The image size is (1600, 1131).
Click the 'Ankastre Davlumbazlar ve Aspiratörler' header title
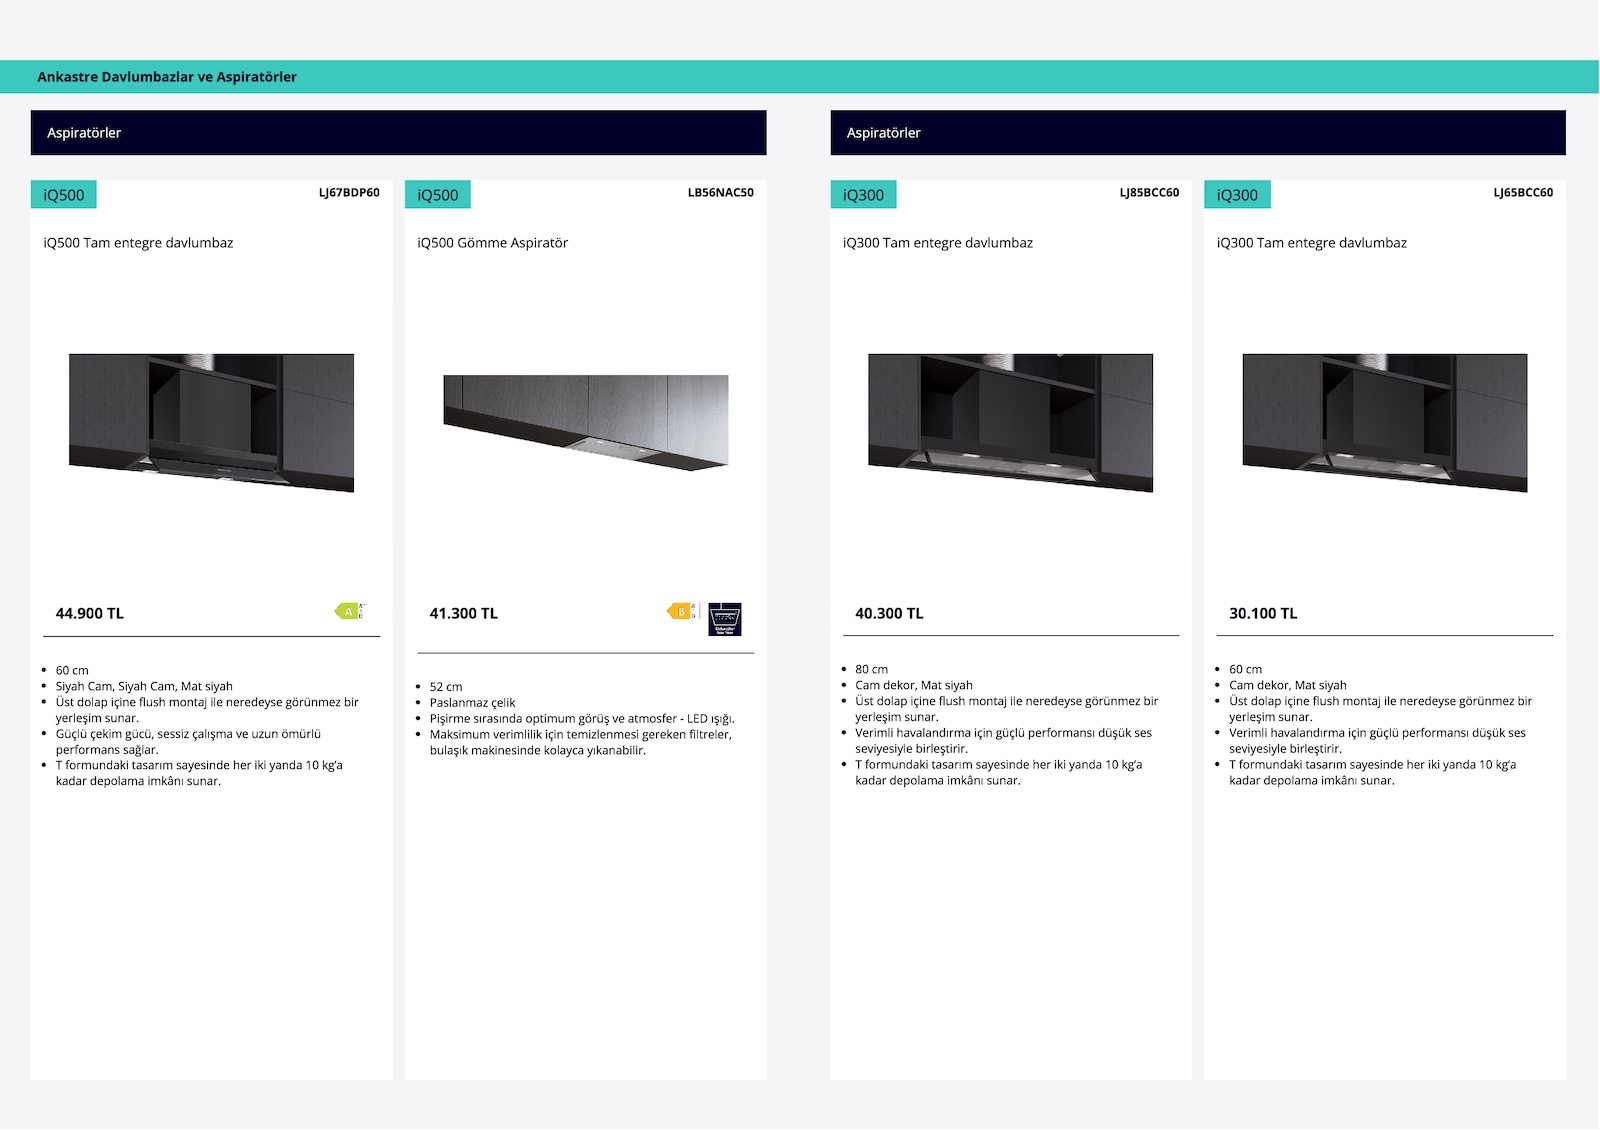pyautogui.click(x=167, y=77)
